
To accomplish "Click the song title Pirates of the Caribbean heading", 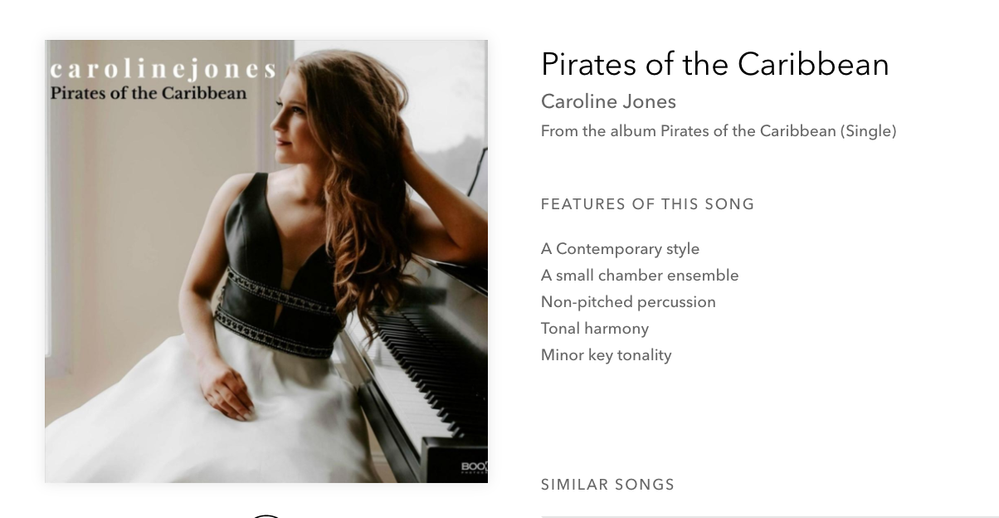I will [714, 65].
